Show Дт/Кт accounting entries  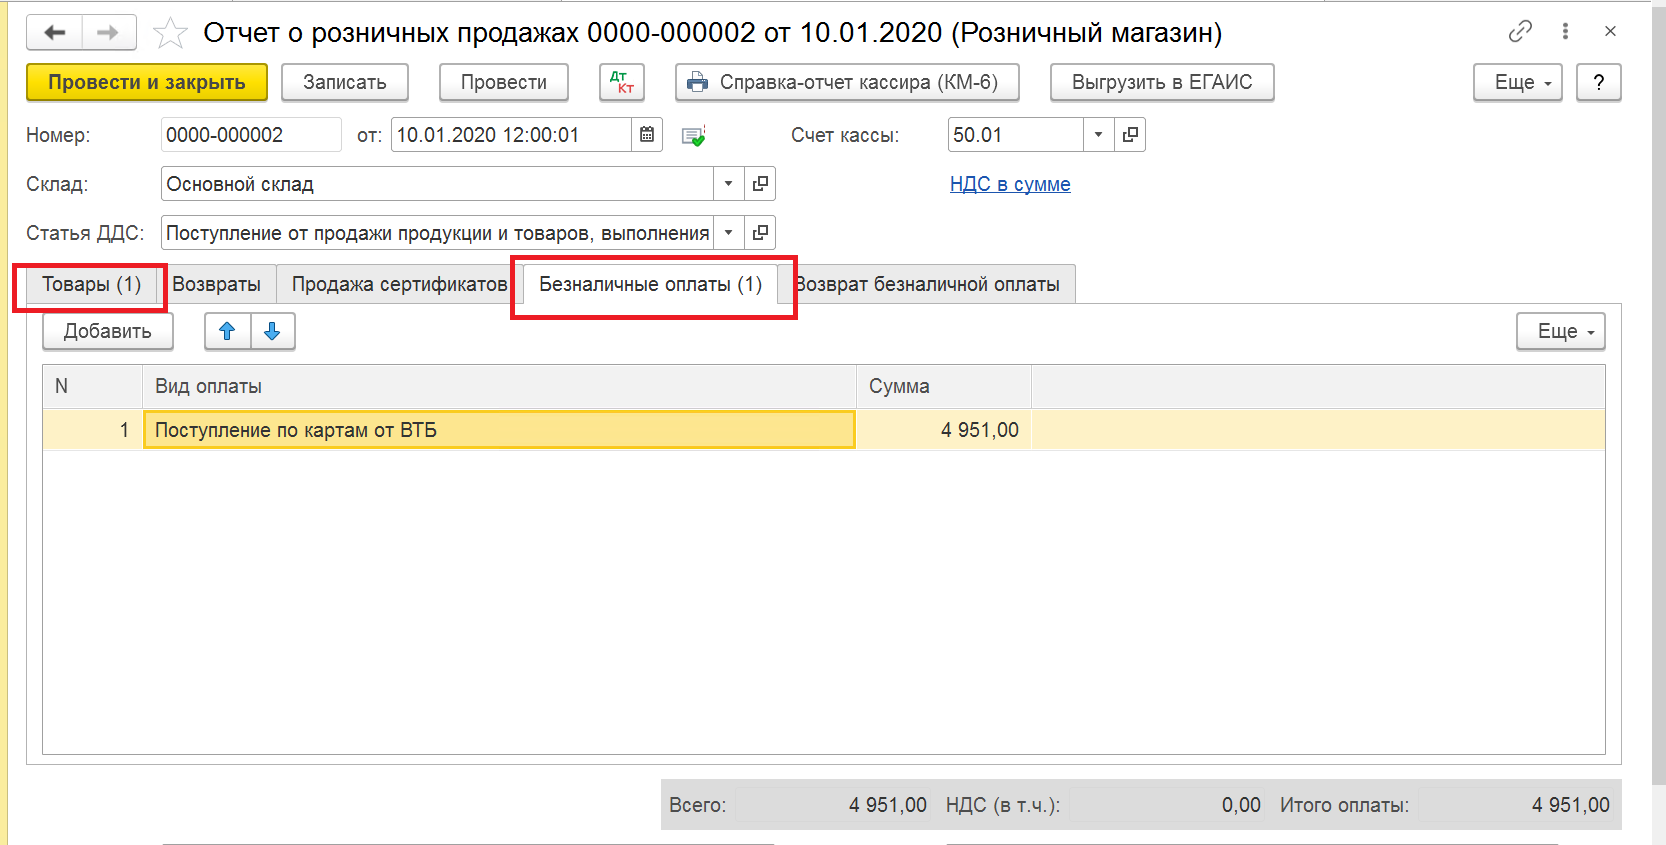(x=621, y=82)
